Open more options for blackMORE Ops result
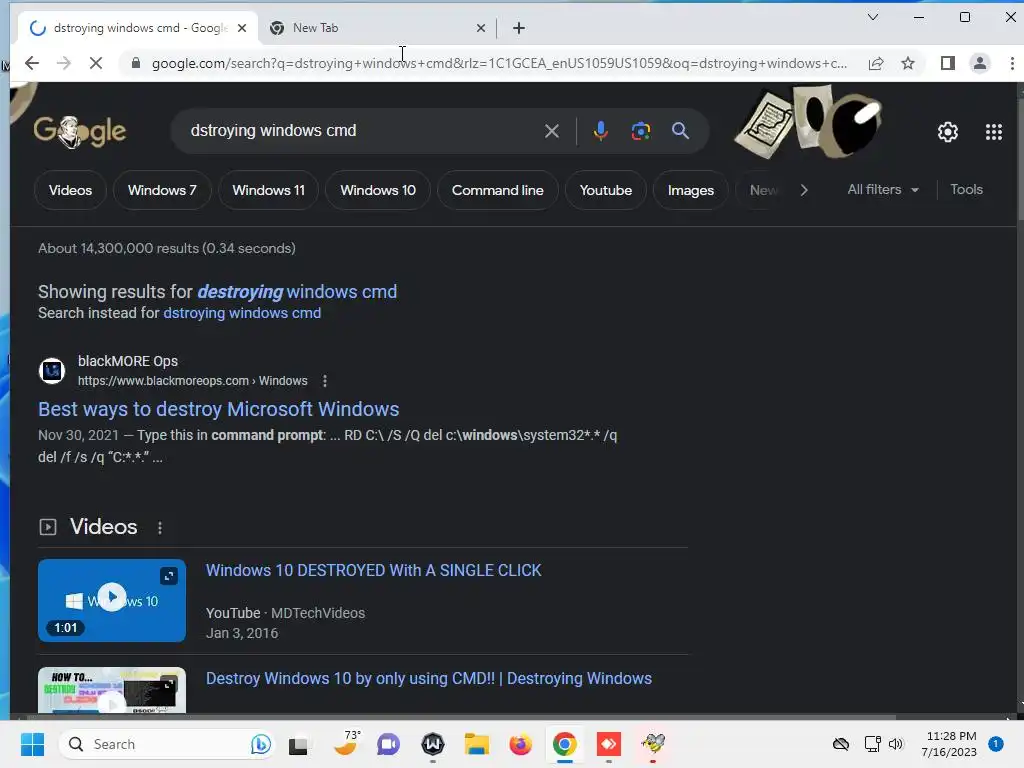 pos(325,381)
